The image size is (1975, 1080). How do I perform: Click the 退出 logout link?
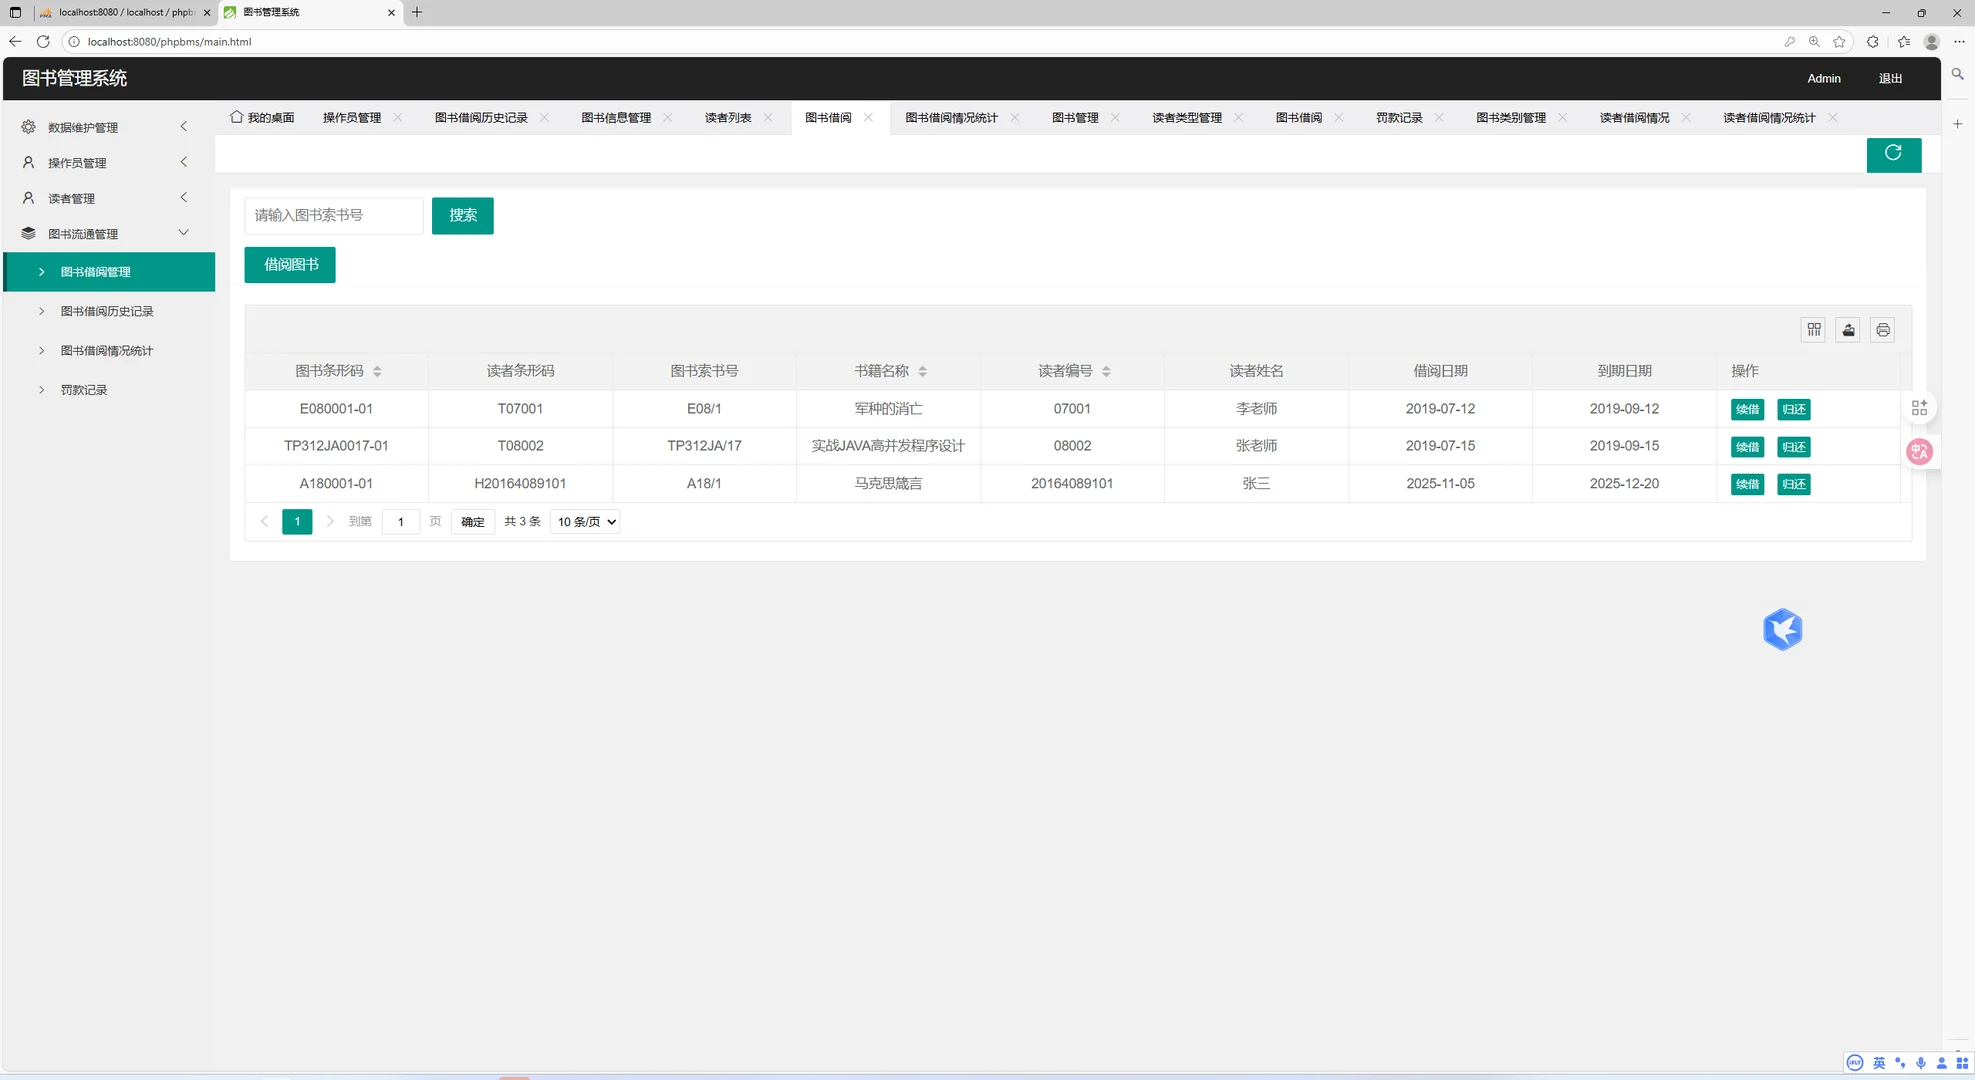tap(1889, 78)
